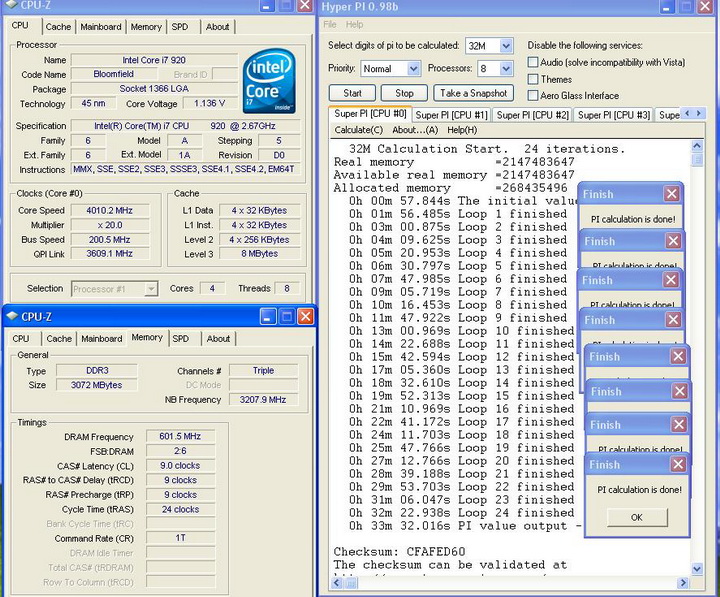Open the About...(A) menu
Image resolution: width=720 pixels, height=597 pixels.
point(415,130)
